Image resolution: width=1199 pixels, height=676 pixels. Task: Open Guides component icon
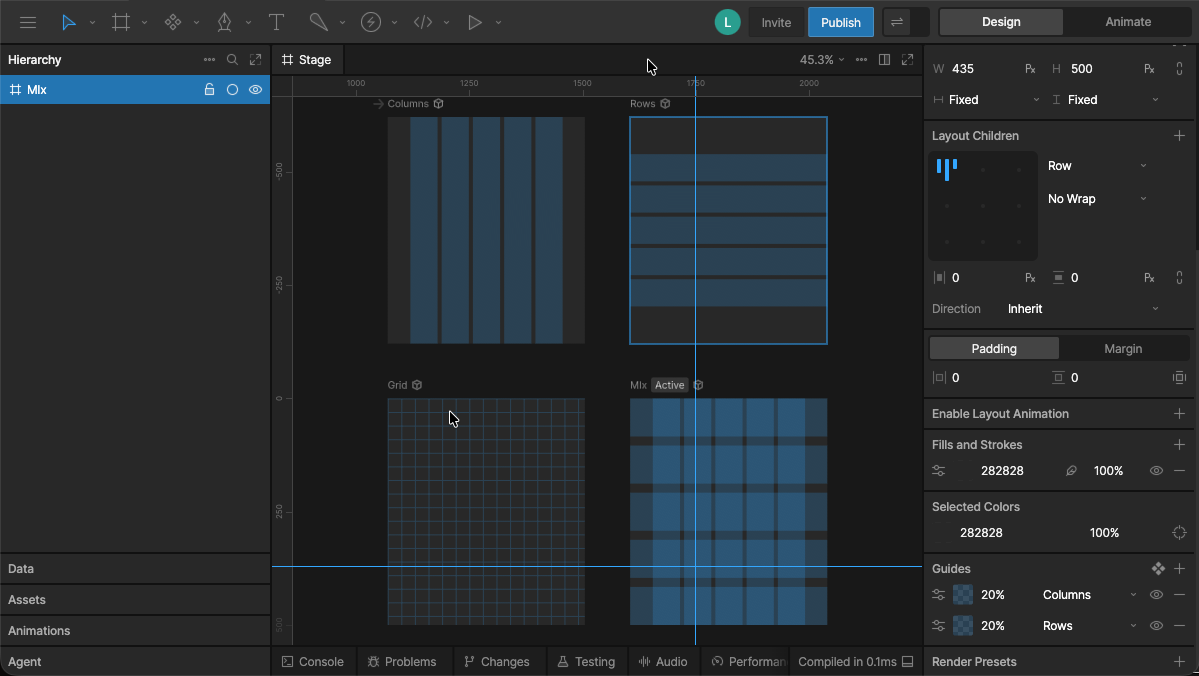coord(1158,569)
